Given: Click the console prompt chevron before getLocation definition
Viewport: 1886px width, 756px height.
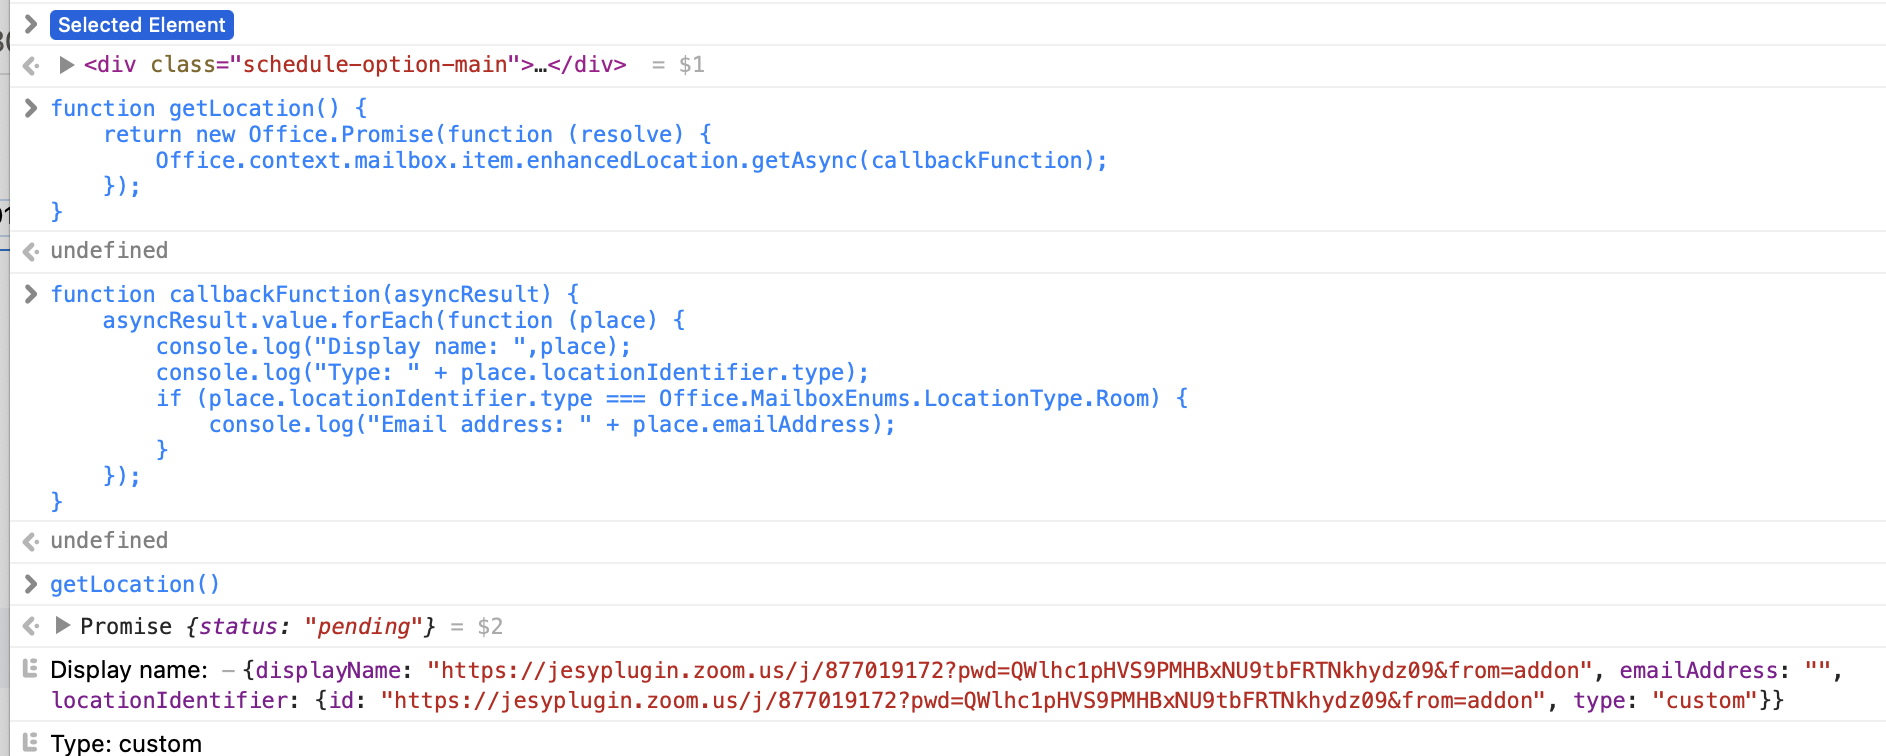Looking at the screenshot, I should (30, 107).
